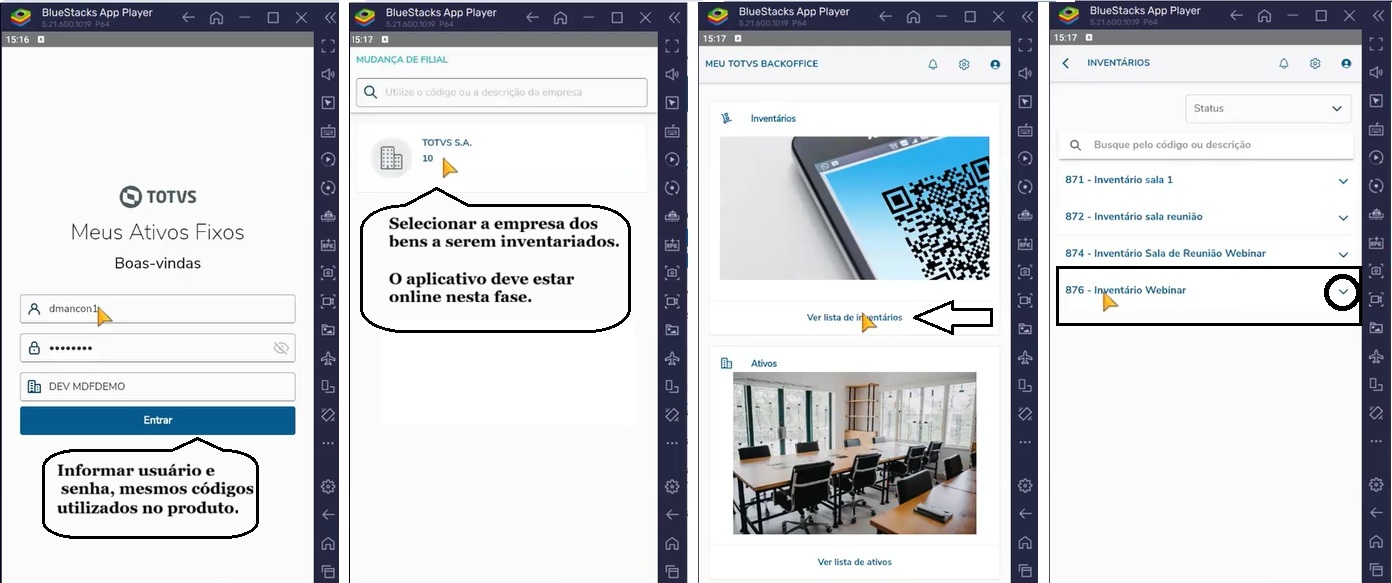Expand the 876 - Inventário Webinar chevron

(1343, 292)
